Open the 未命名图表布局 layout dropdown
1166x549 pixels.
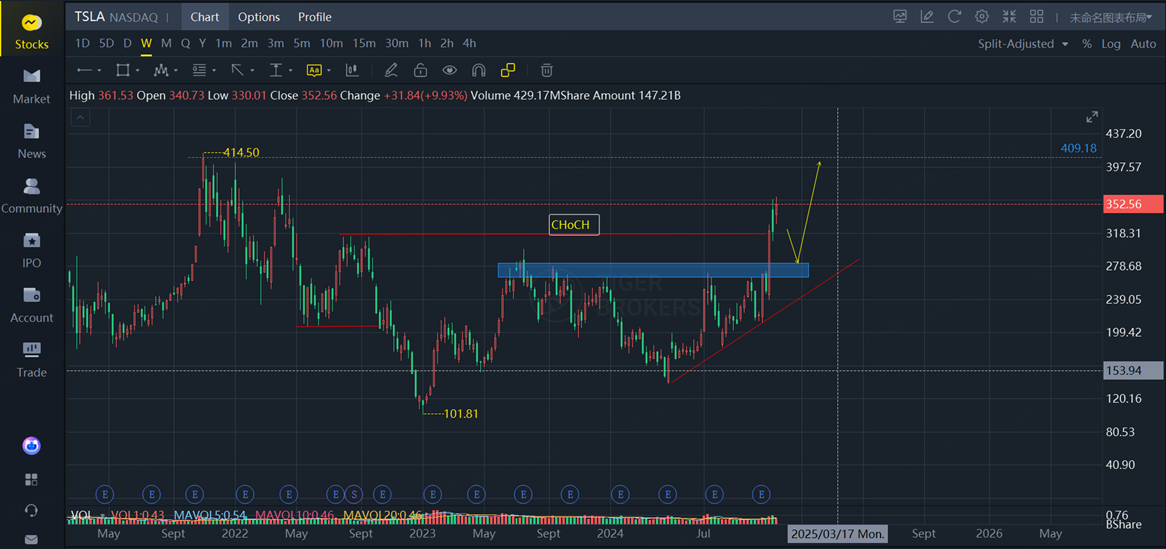[1112, 16]
